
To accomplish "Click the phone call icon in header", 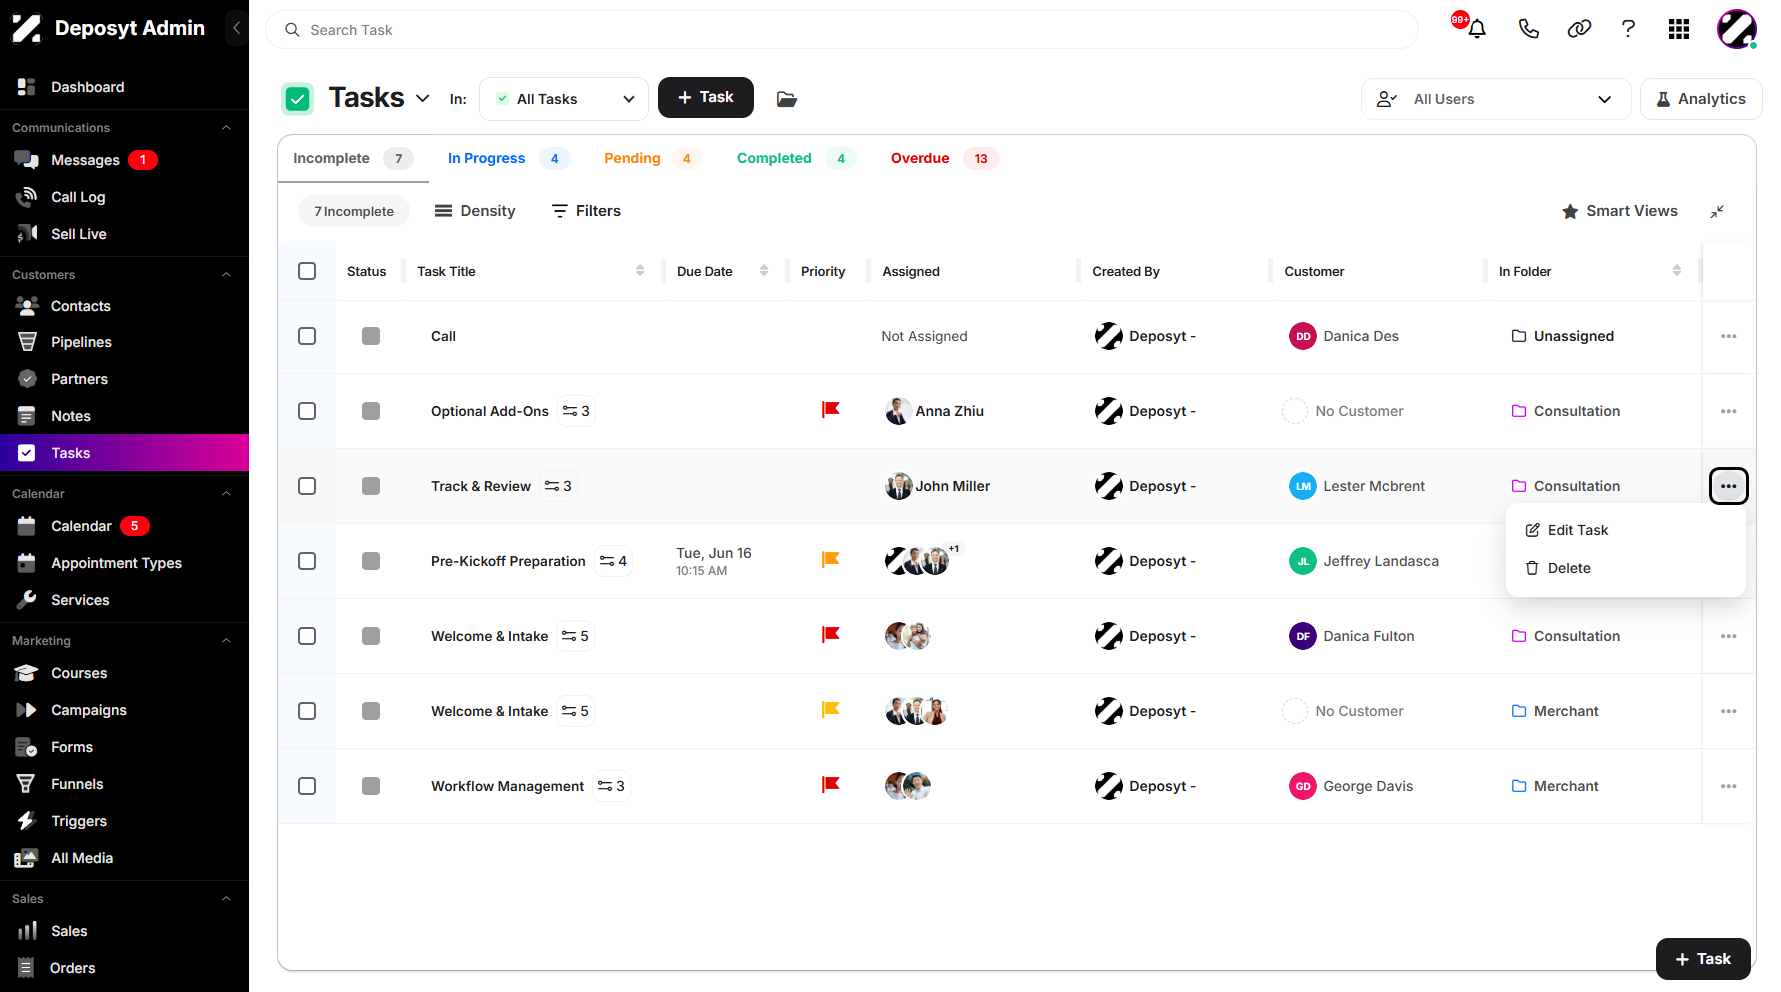I will (x=1528, y=29).
